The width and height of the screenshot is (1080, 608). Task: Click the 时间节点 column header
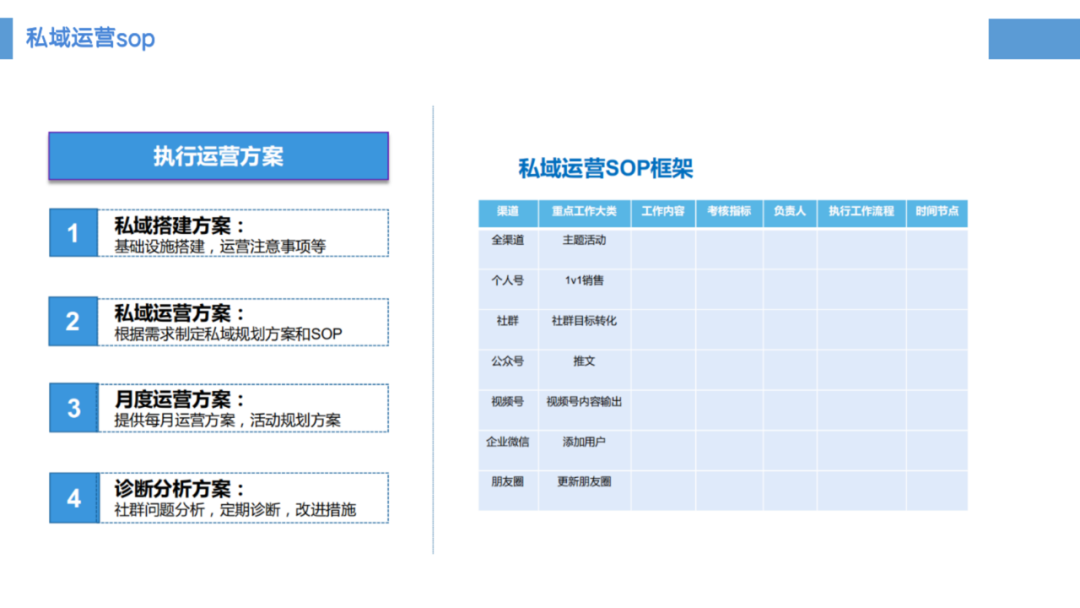(x=937, y=213)
